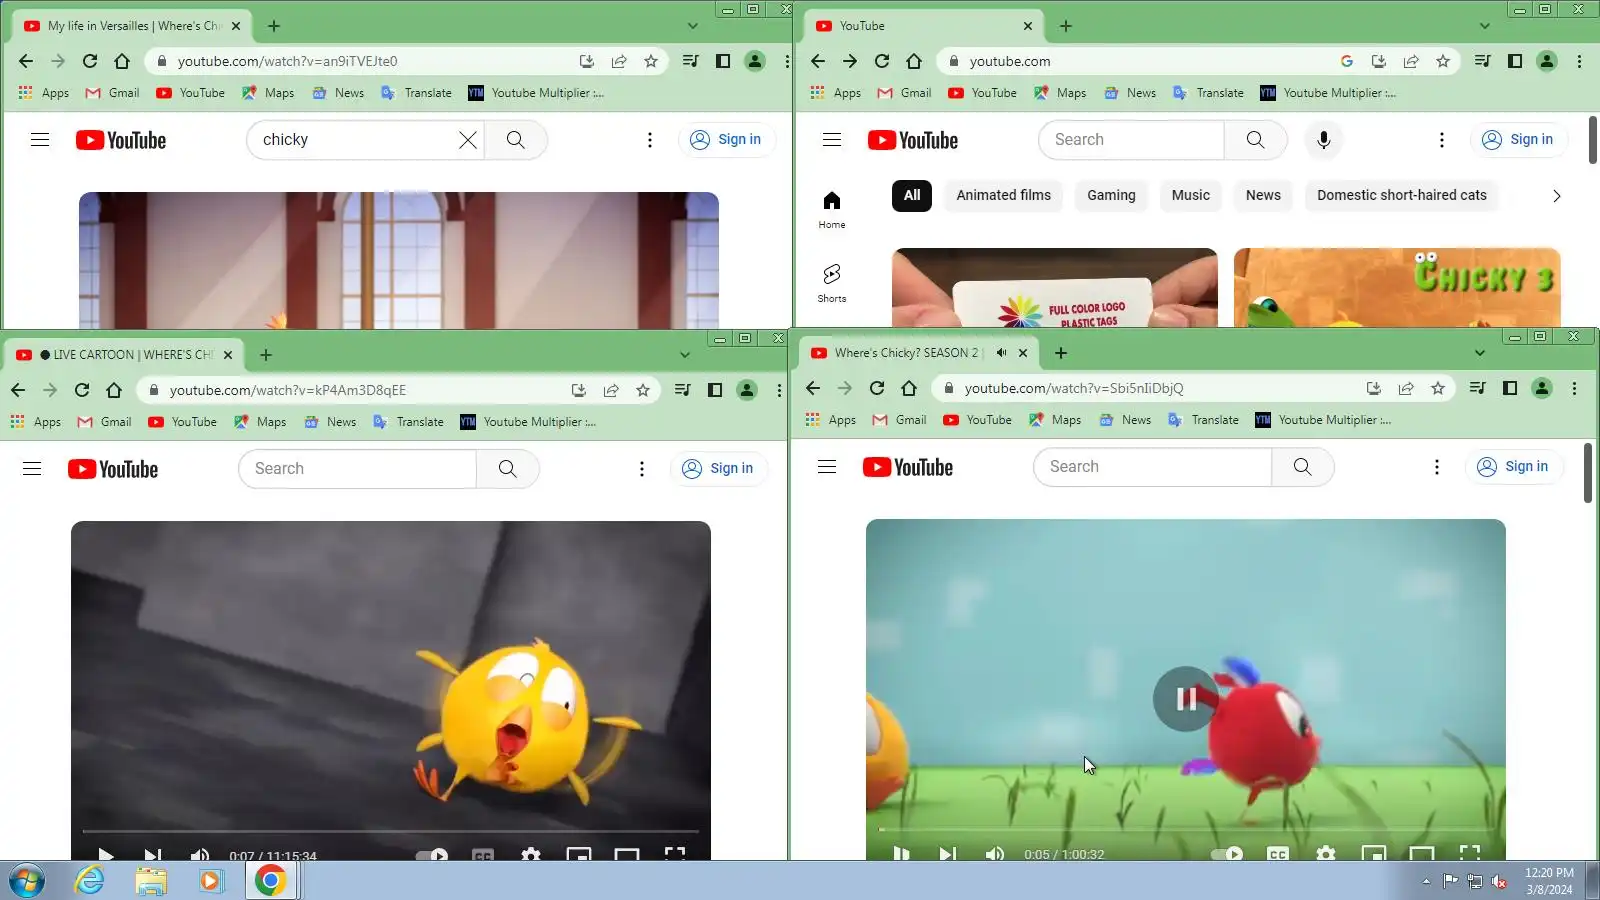Enter fullscreen in the SEASON 2 video player
The width and height of the screenshot is (1600, 900).
click(1470, 853)
